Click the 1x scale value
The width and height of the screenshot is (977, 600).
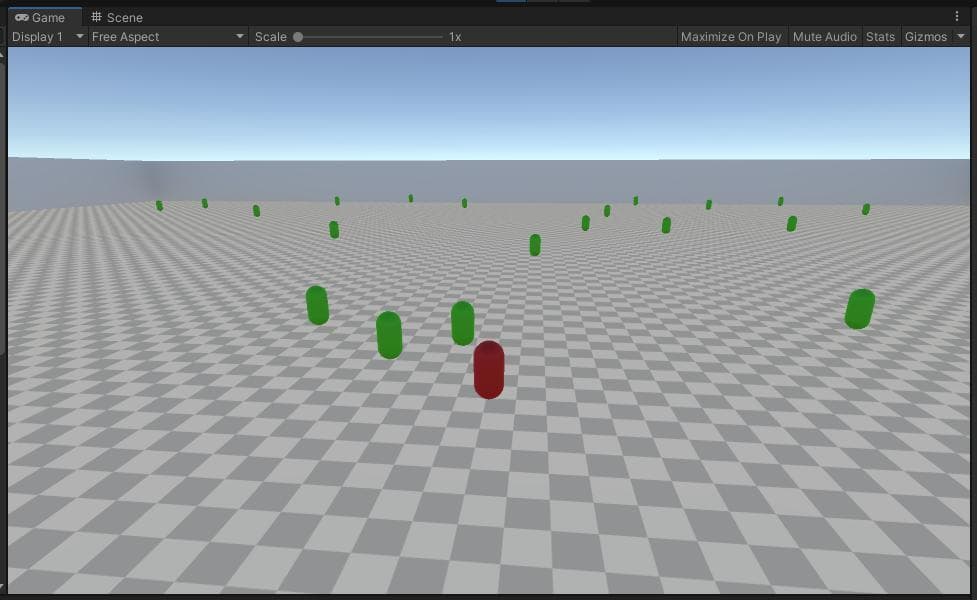(455, 37)
